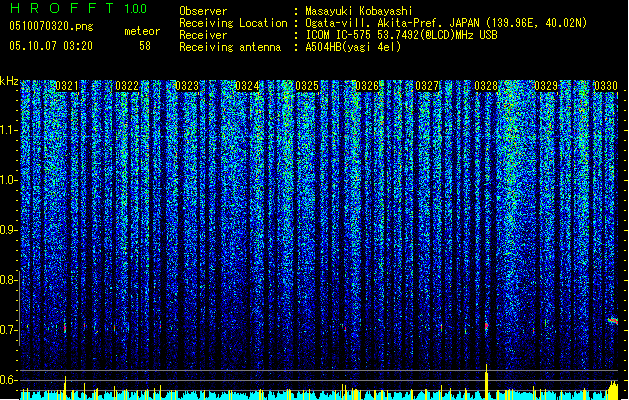Click the 0330 time marker

[x=606, y=86]
